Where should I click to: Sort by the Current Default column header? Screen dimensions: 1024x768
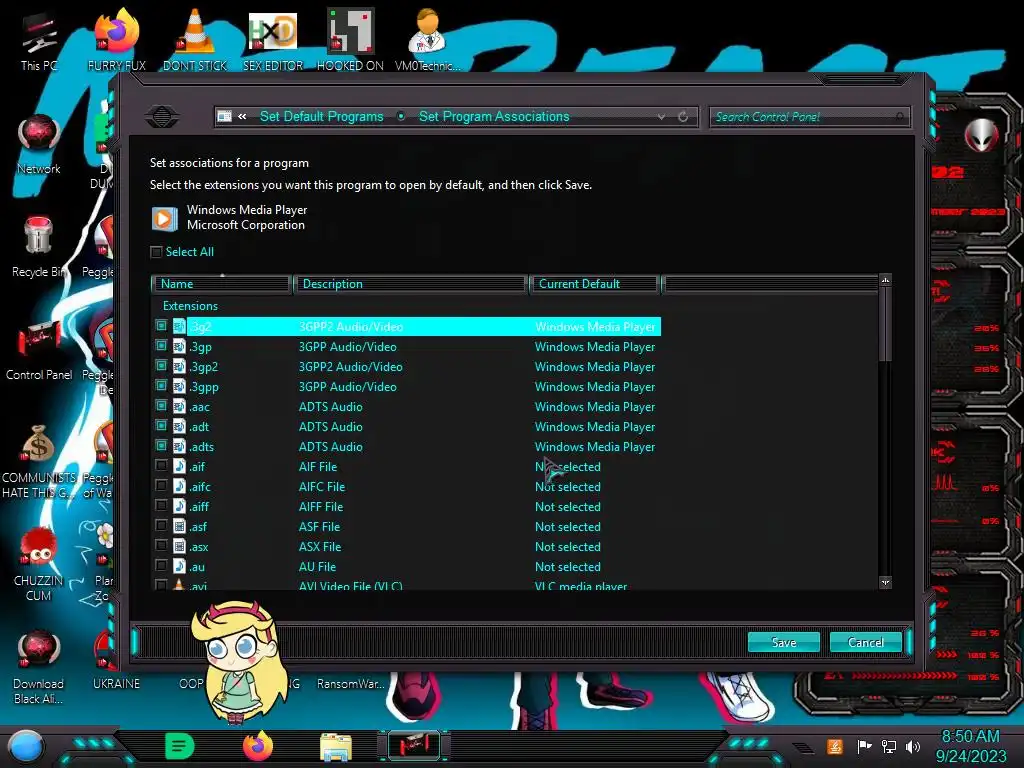tap(594, 284)
